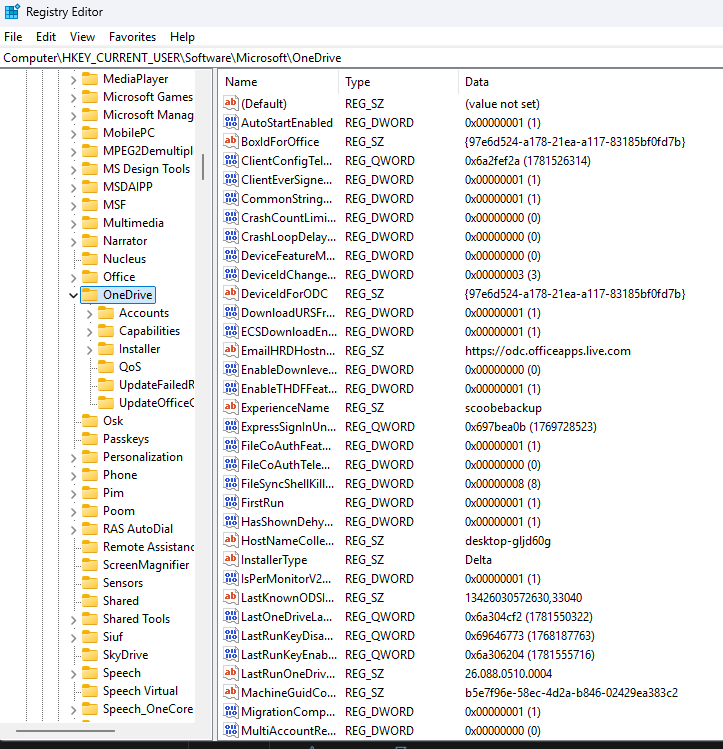Click the SkyDrive folder icon
The height and width of the screenshot is (749, 723).
pos(90,654)
